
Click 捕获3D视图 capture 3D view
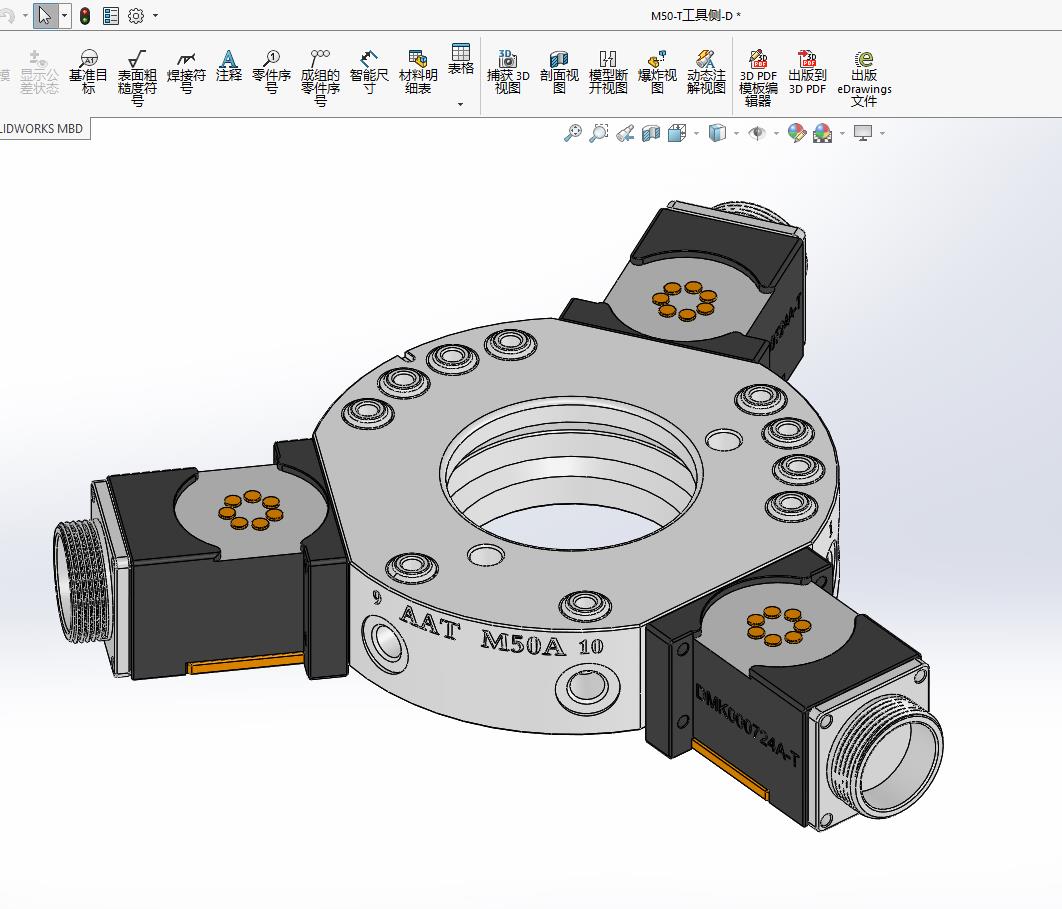click(508, 71)
